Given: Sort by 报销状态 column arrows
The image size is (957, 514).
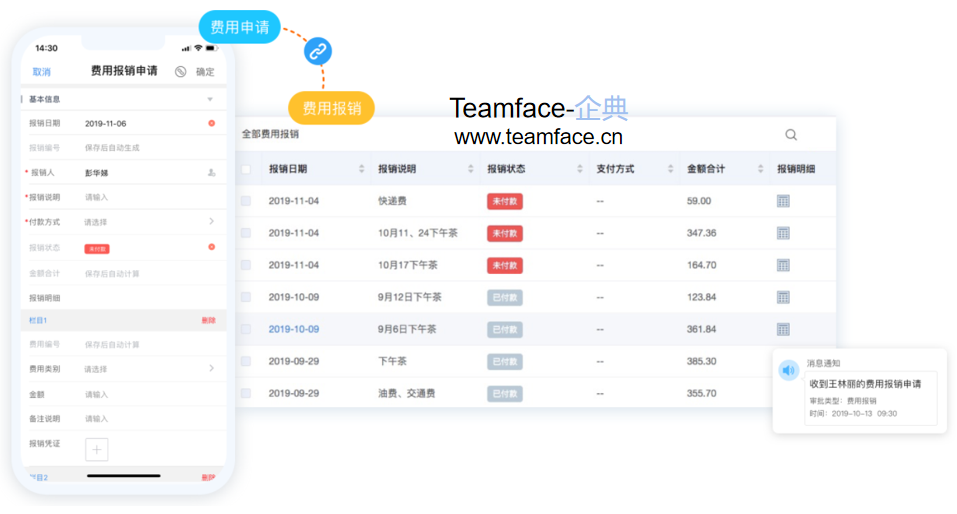Looking at the screenshot, I should point(580,169).
